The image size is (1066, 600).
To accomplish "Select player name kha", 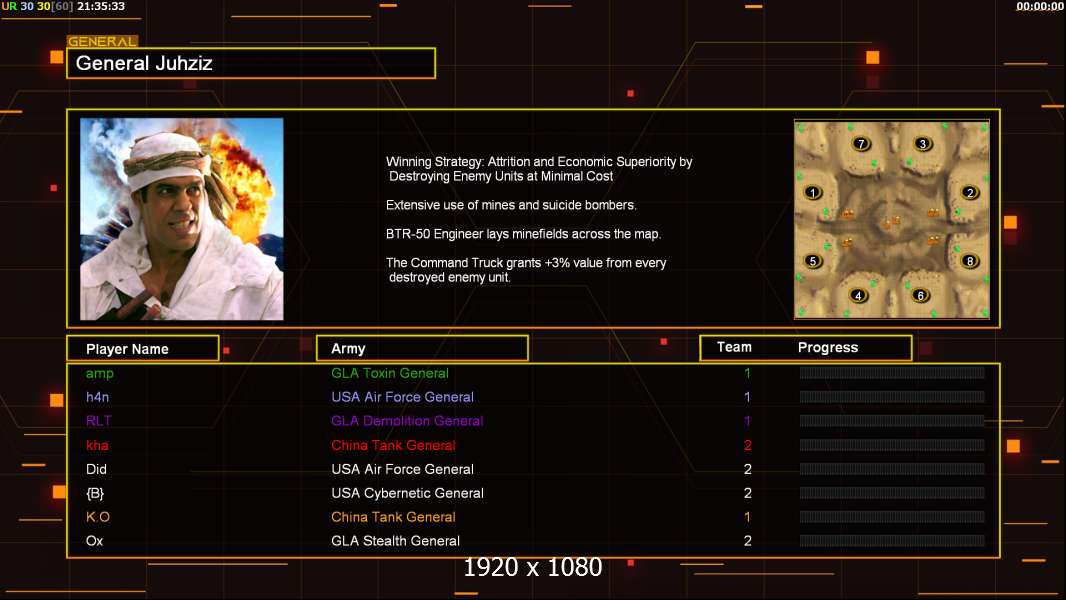I will (x=97, y=445).
